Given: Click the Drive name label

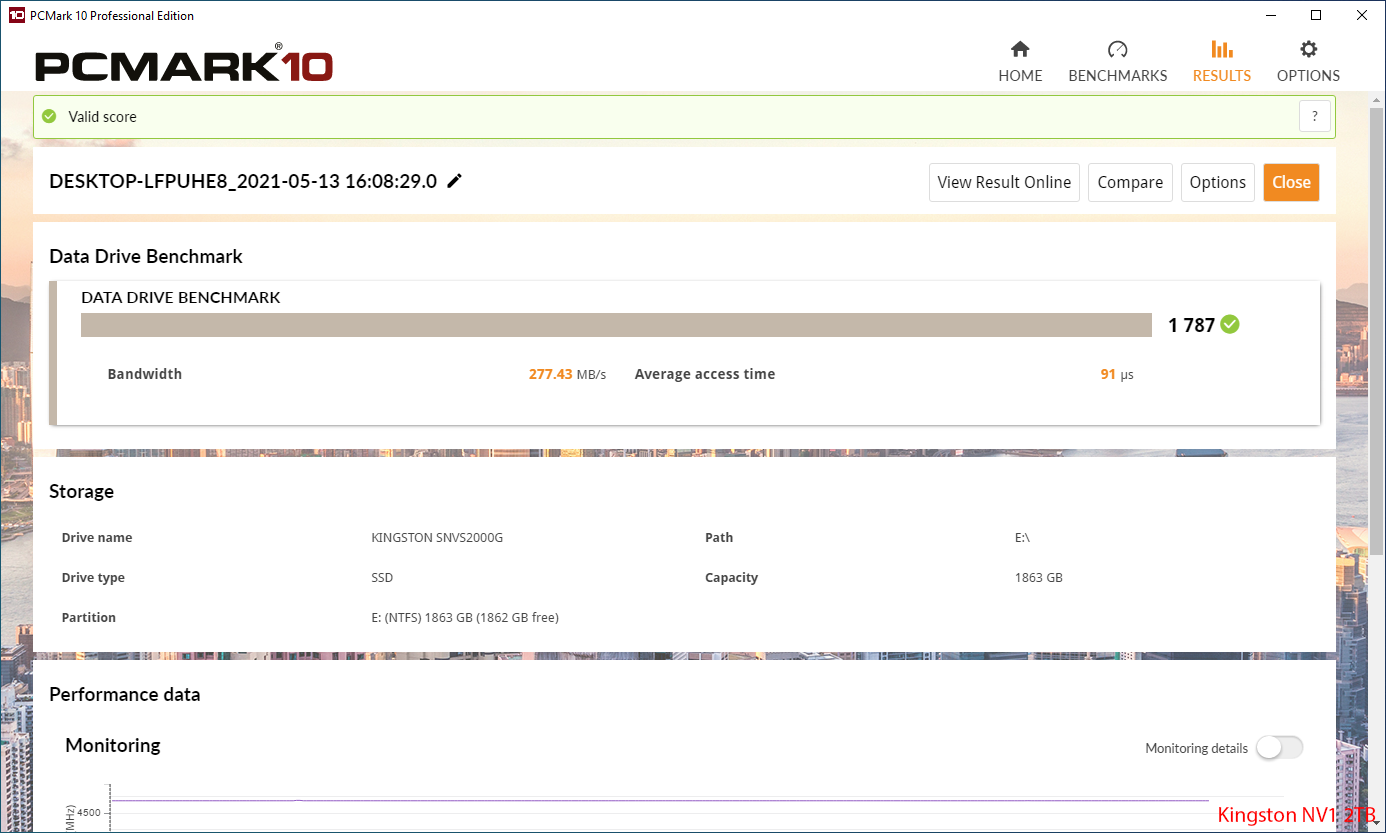Looking at the screenshot, I should tap(97, 537).
